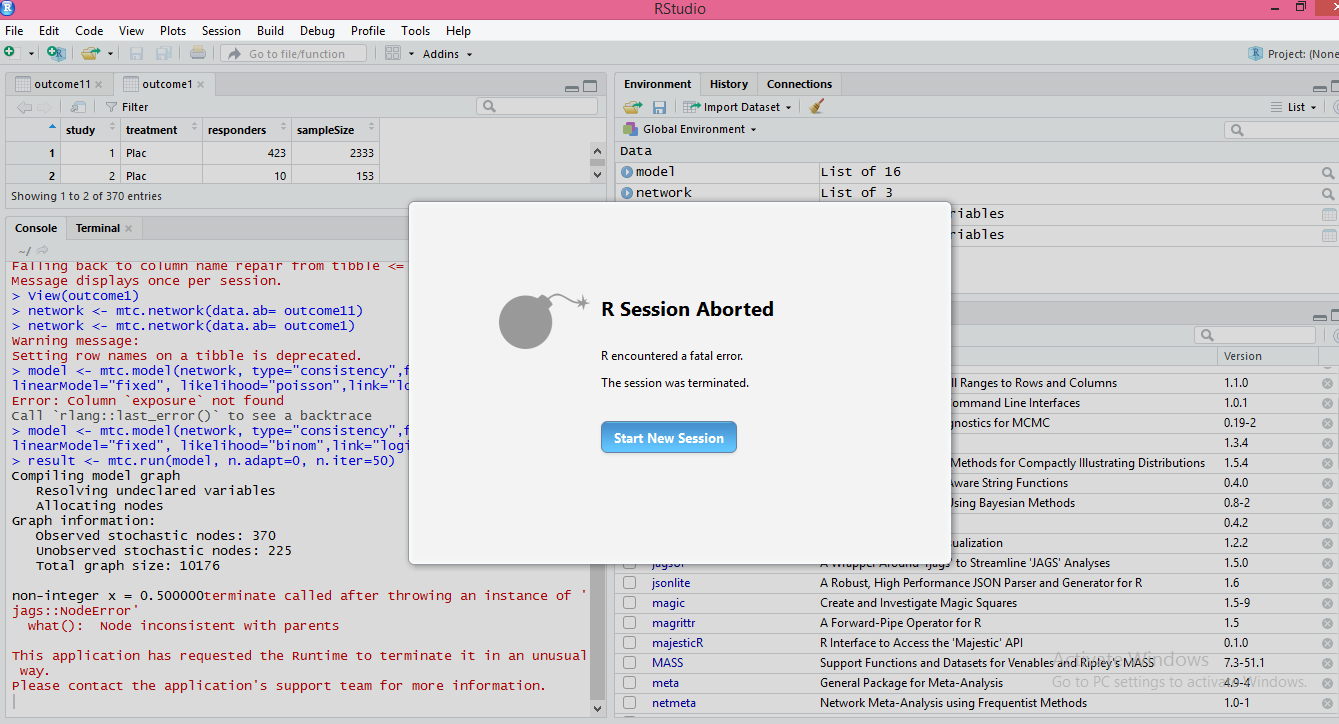
Task: Minimize the data viewer pane
Action: [571, 87]
